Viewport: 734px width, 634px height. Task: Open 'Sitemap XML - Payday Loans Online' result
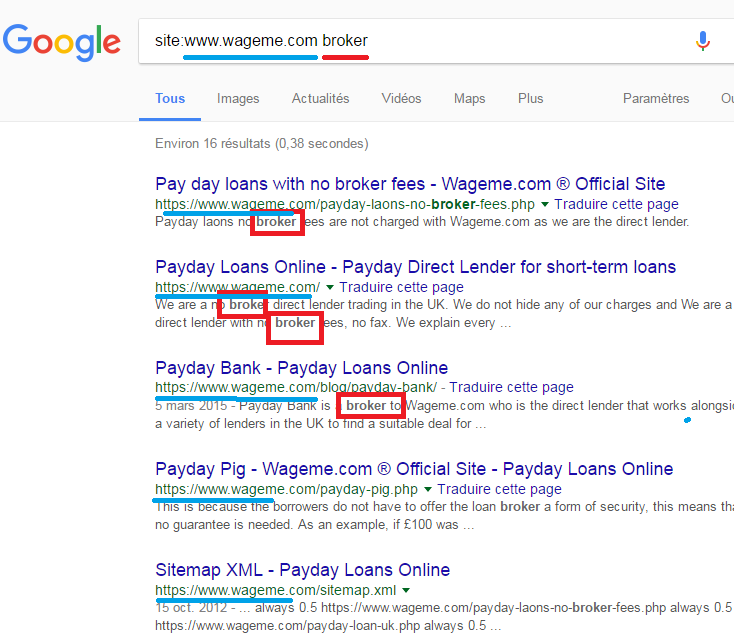click(x=302, y=570)
